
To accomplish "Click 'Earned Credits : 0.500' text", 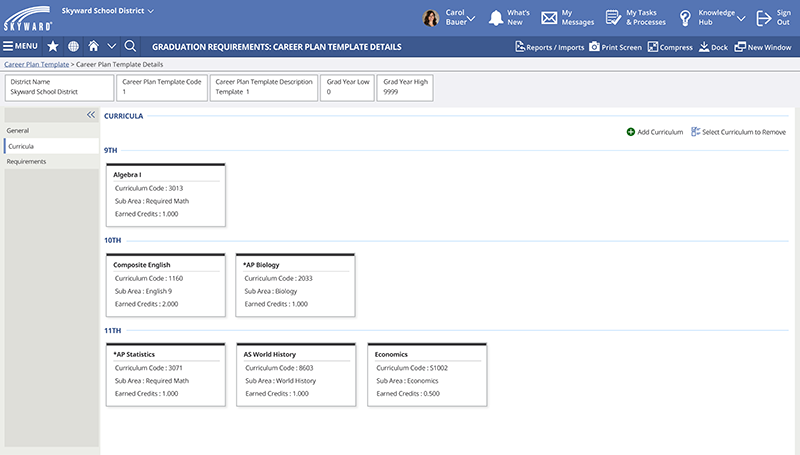I will [x=408, y=394].
